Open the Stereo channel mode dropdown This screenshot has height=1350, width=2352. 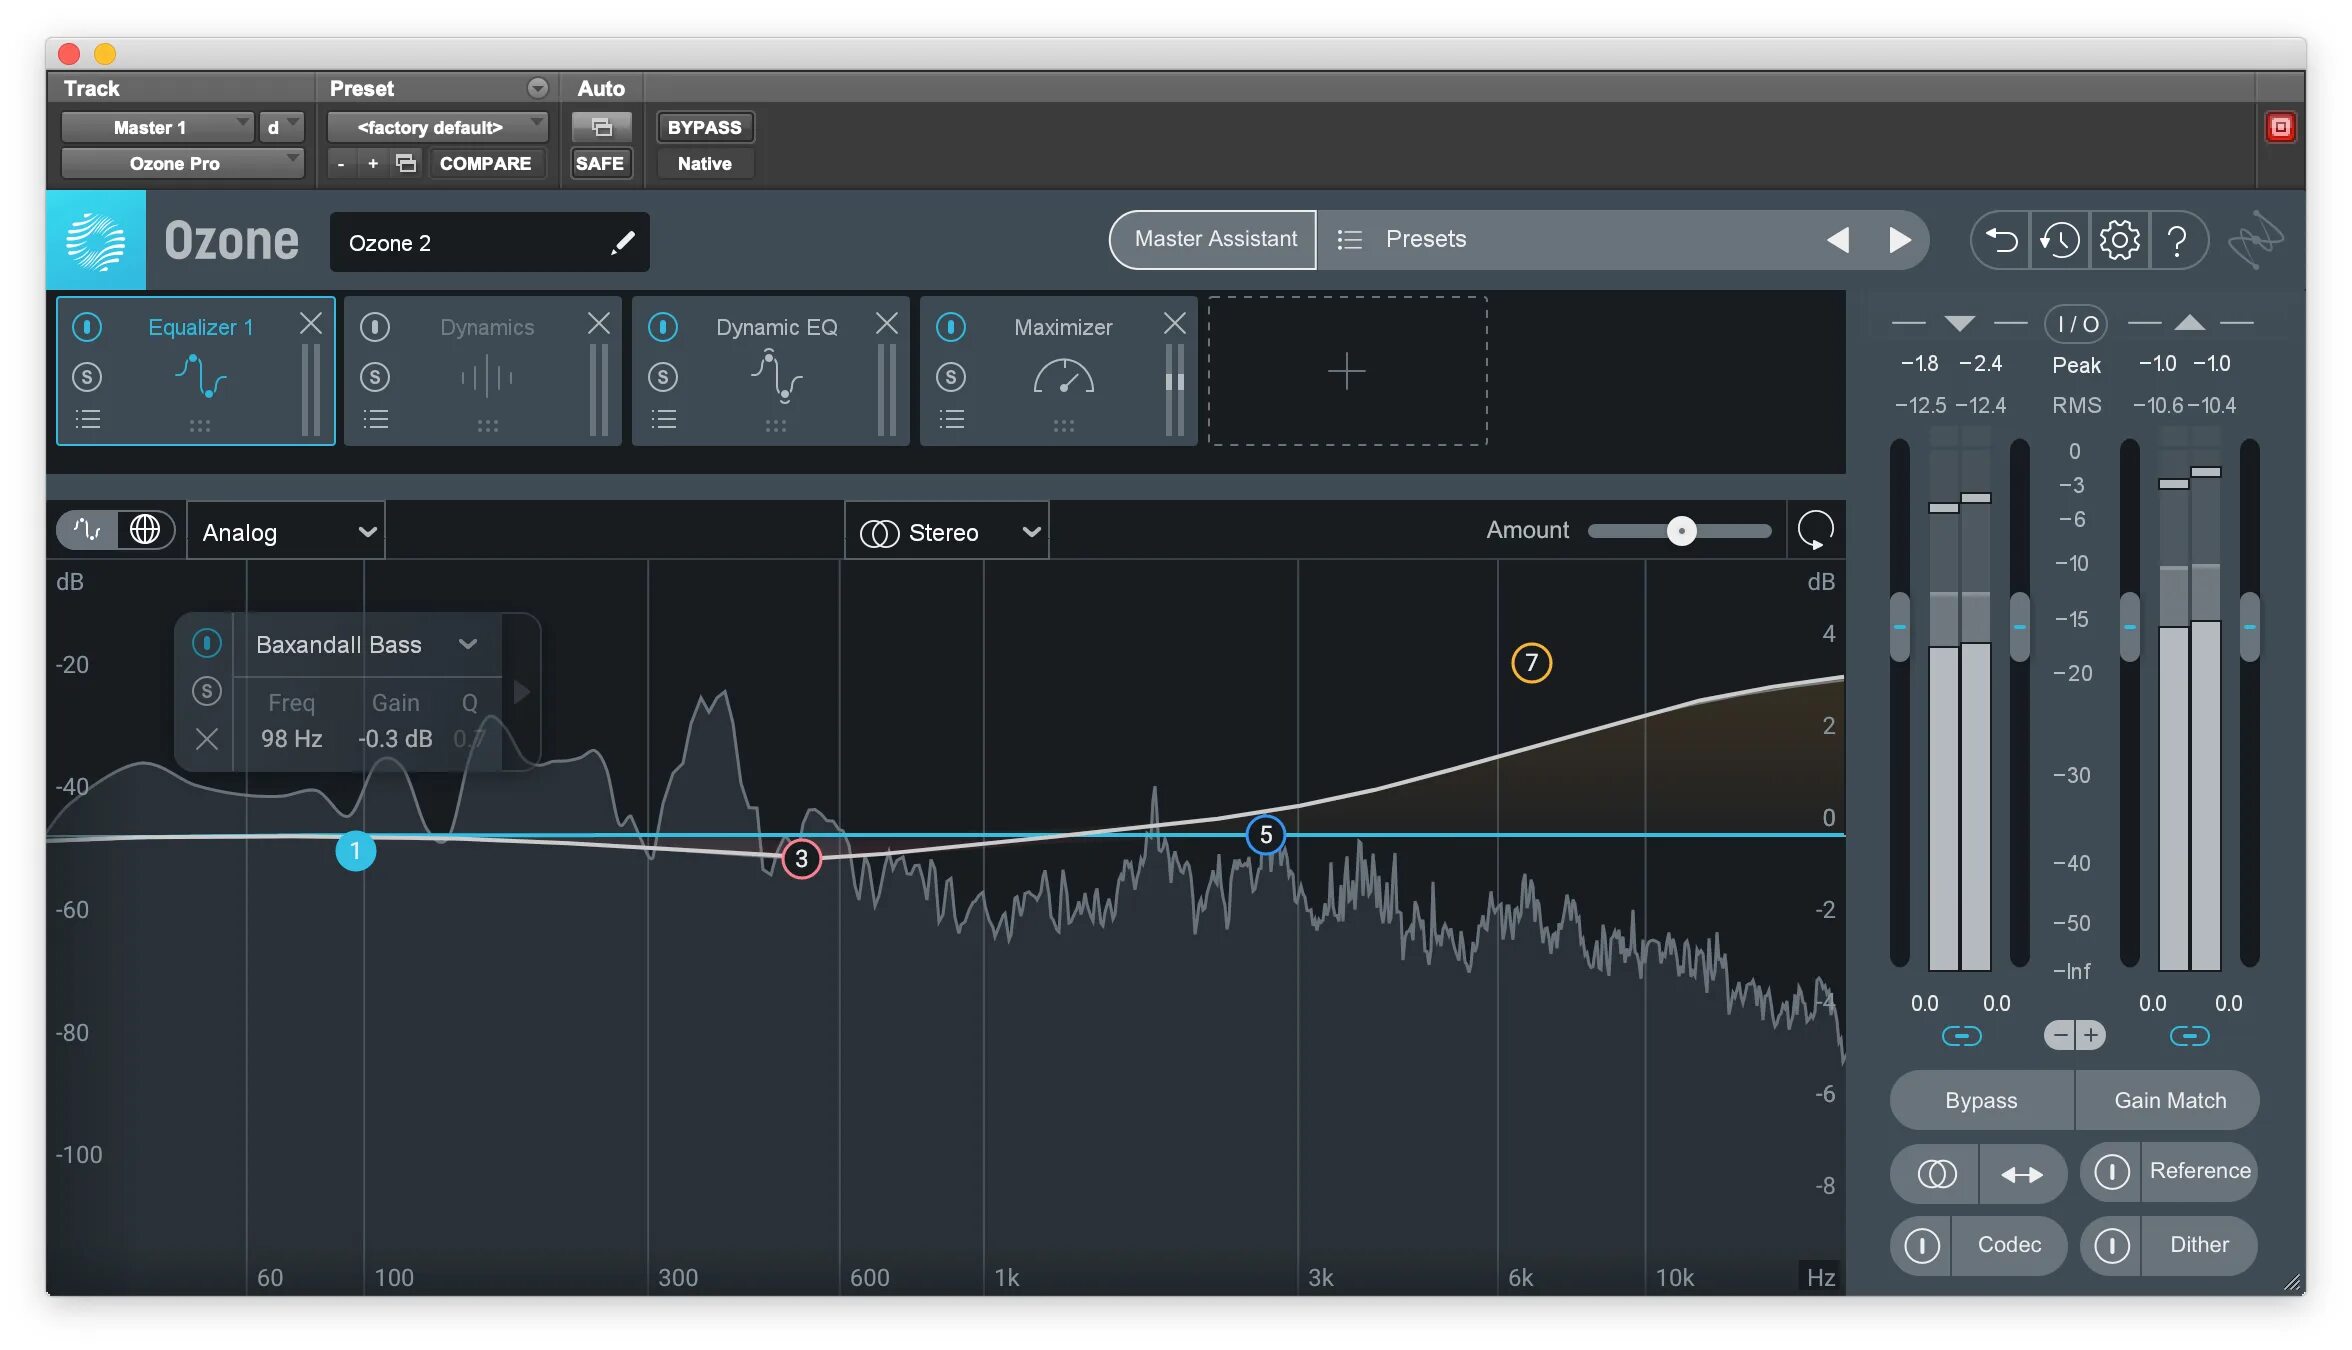click(x=947, y=532)
